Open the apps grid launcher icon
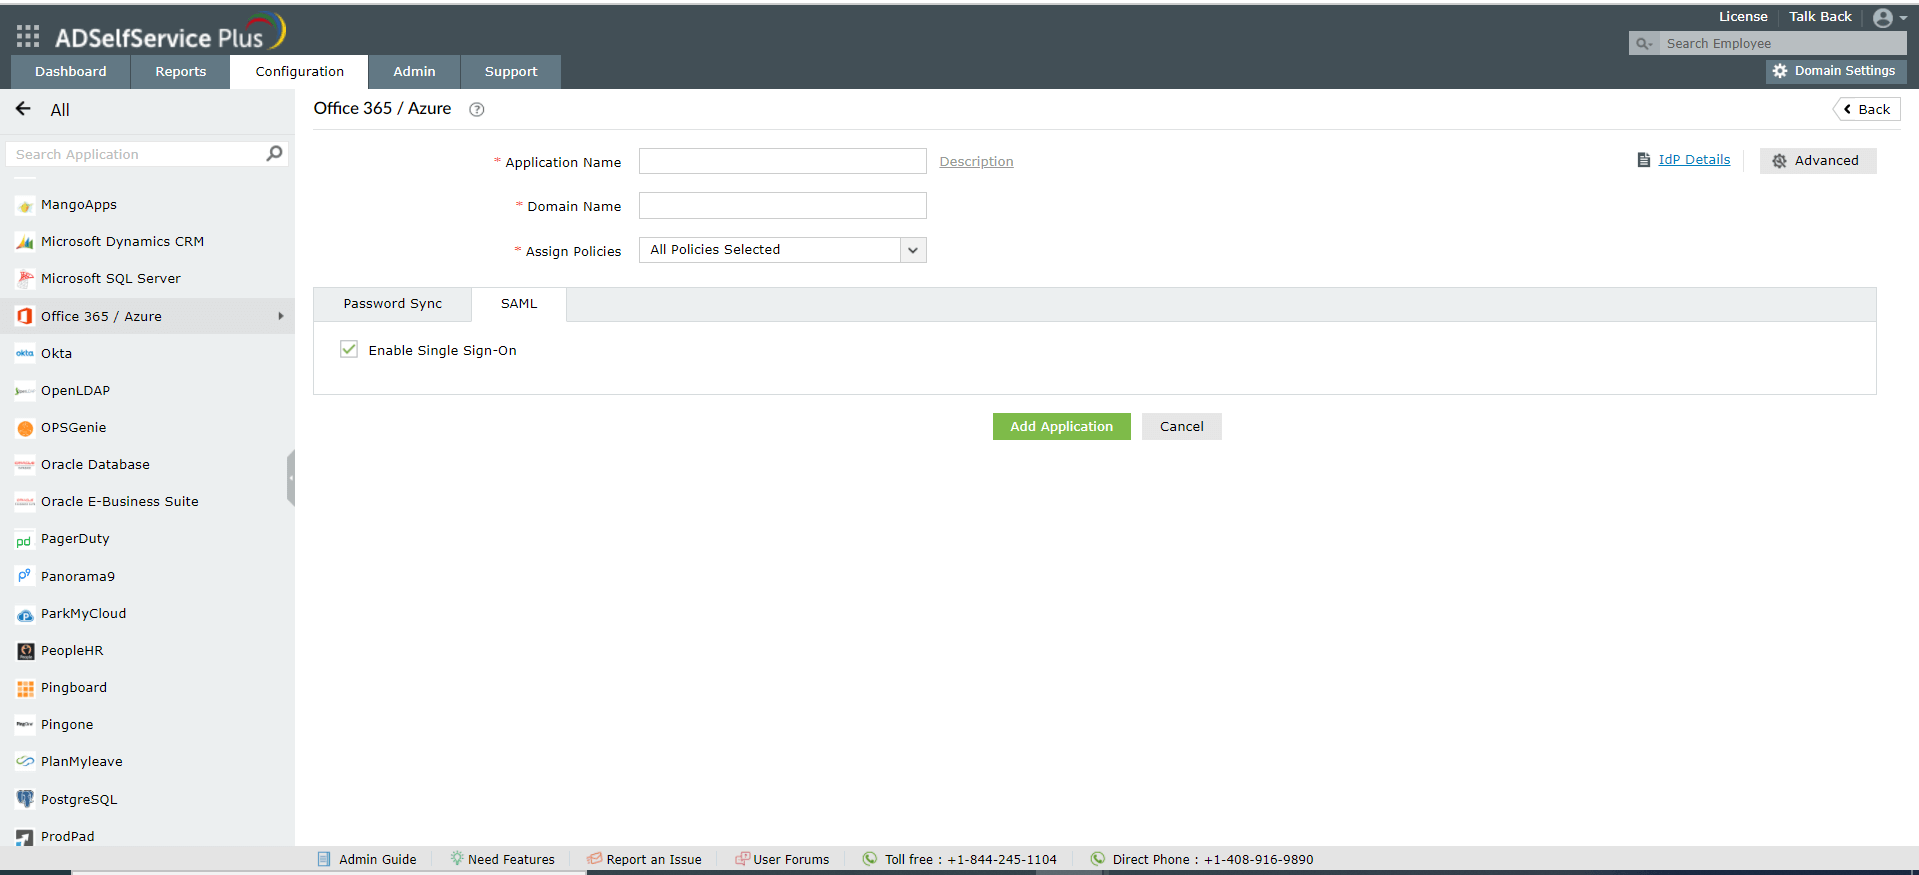The width and height of the screenshot is (1919, 875). coord(28,37)
